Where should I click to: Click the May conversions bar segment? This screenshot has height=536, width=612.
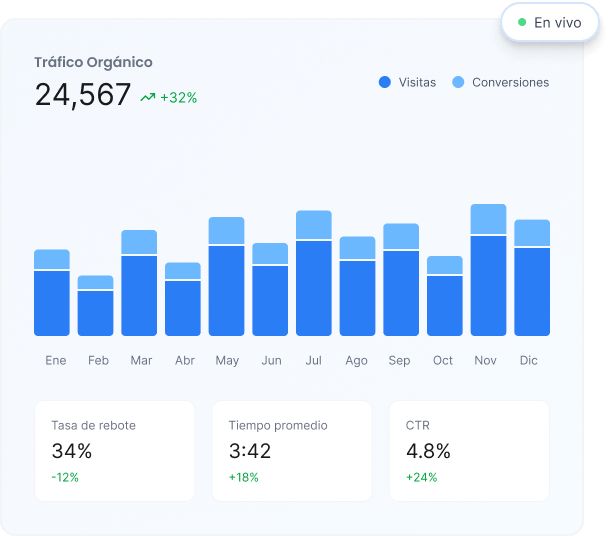226,230
